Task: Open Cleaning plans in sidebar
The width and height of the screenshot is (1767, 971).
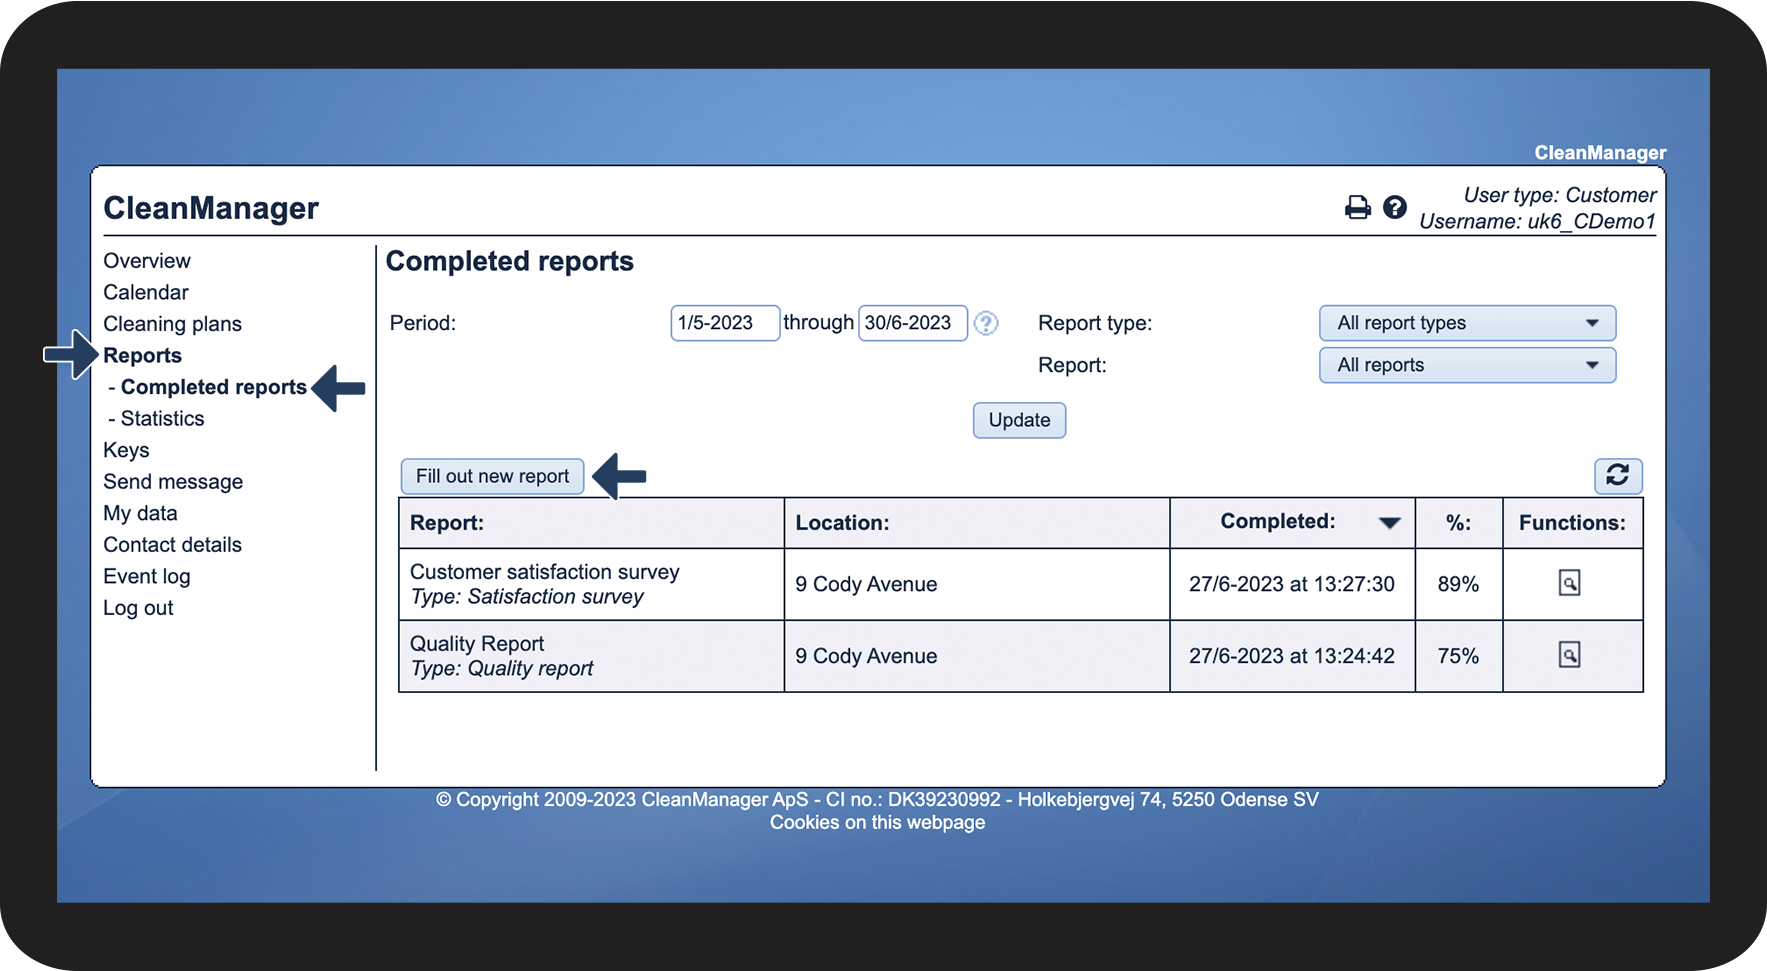Action: 172,324
